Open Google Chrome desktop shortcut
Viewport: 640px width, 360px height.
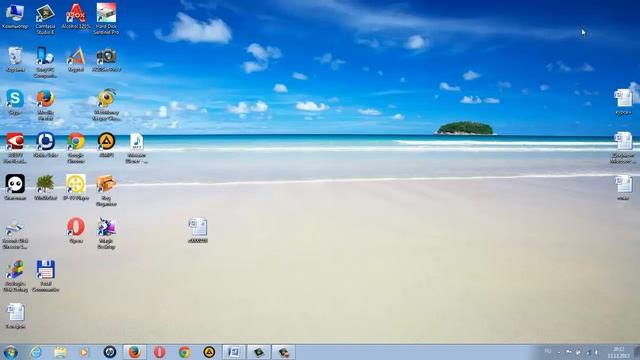coord(76,148)
